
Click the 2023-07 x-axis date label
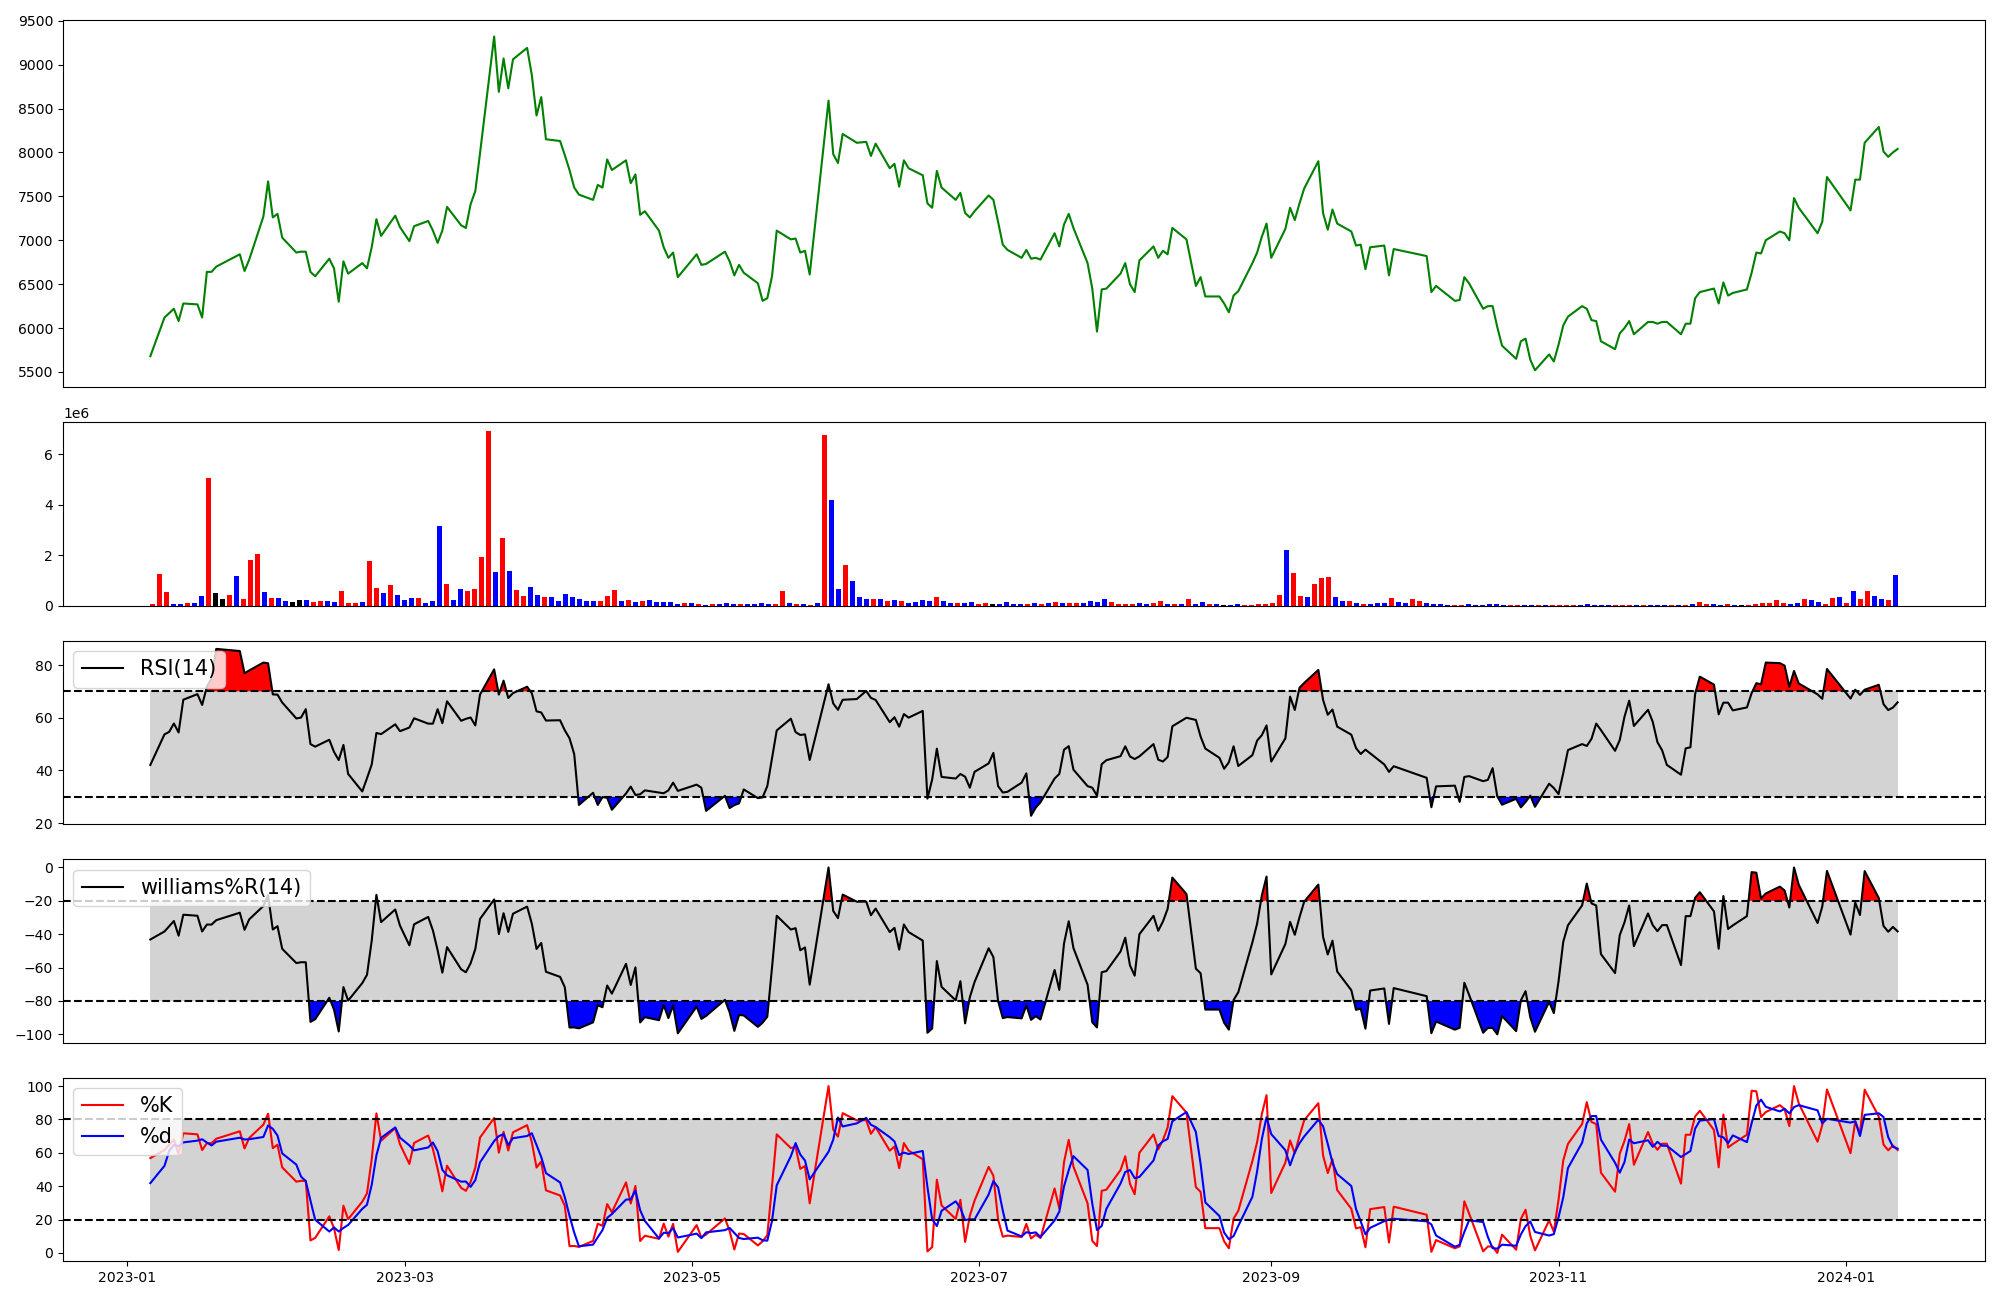(x=978, y=1277)
